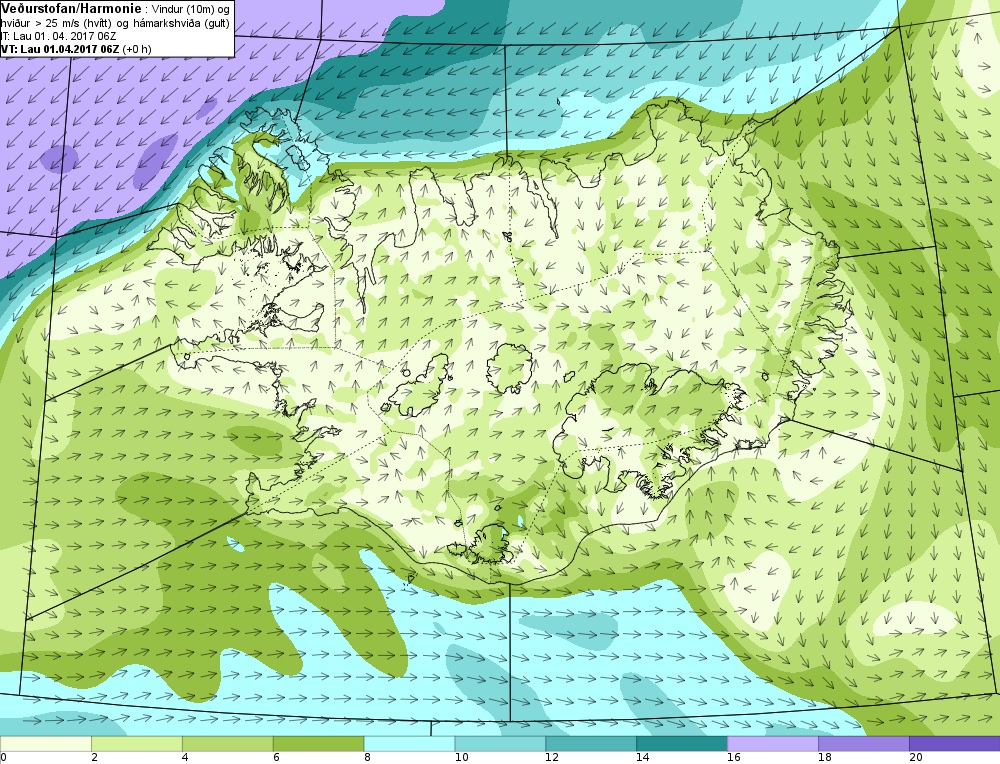
Task: Click the 6–8 m/s legend color swatch
Action: click(318, 744)
